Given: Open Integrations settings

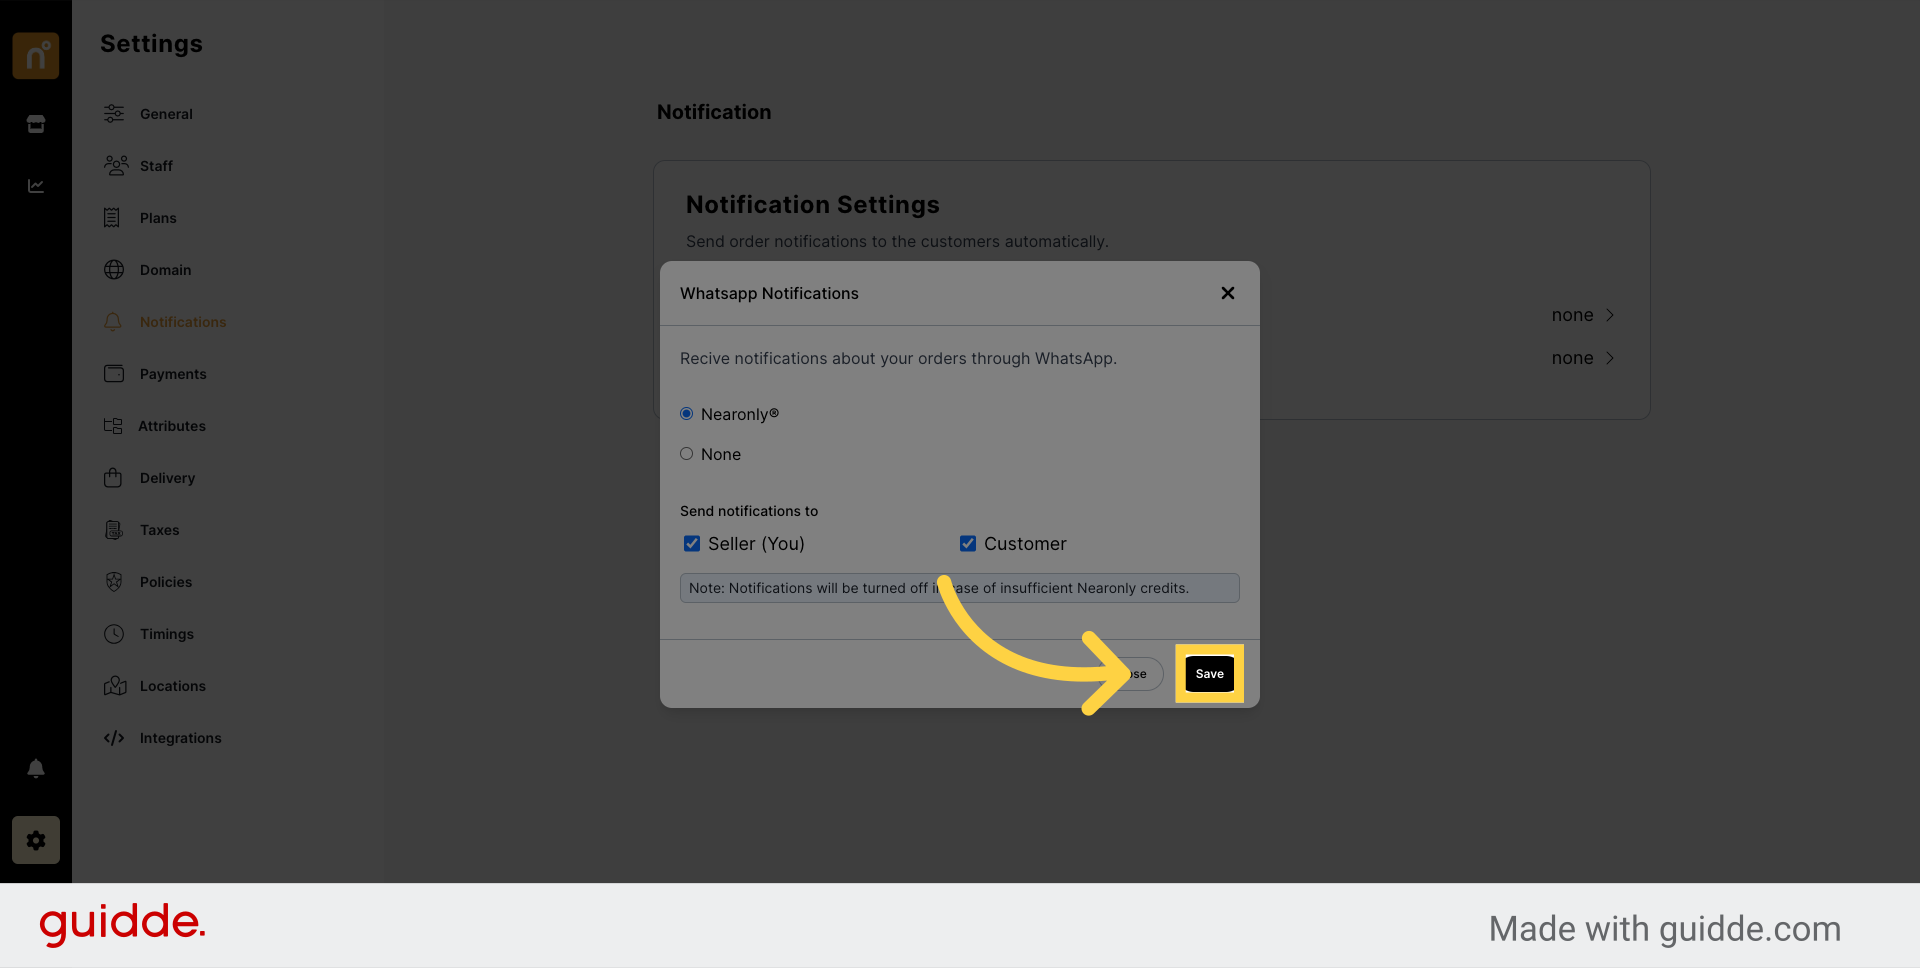Looking at the screenshot, I should [x=181, y=738].
